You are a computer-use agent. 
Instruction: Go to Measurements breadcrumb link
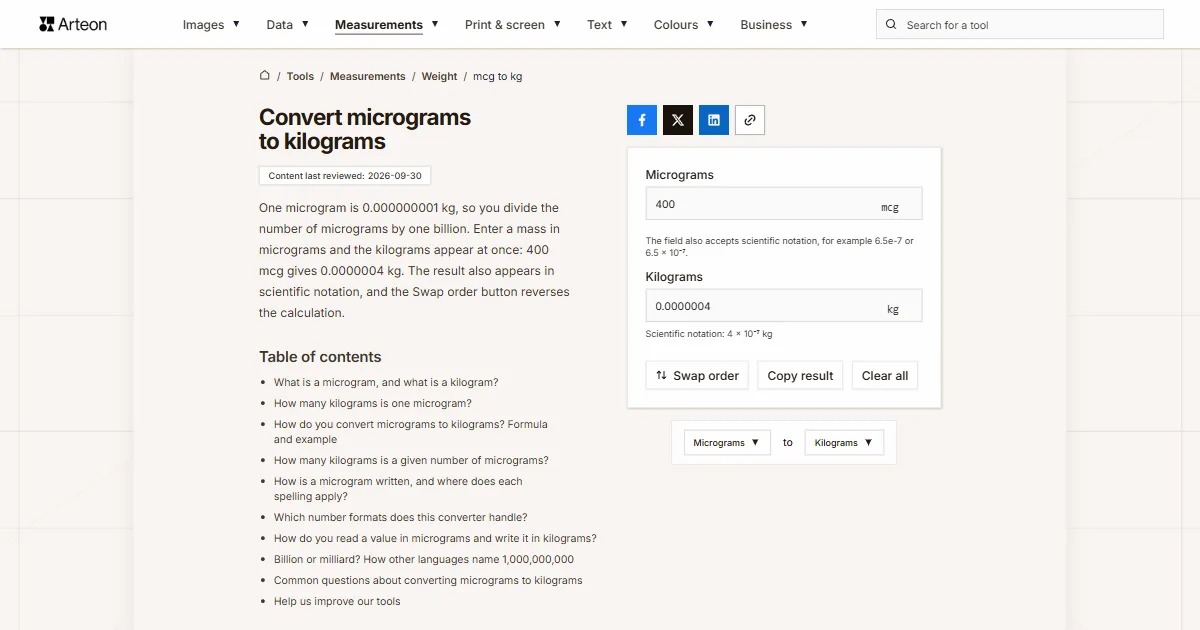pos(368,76)
